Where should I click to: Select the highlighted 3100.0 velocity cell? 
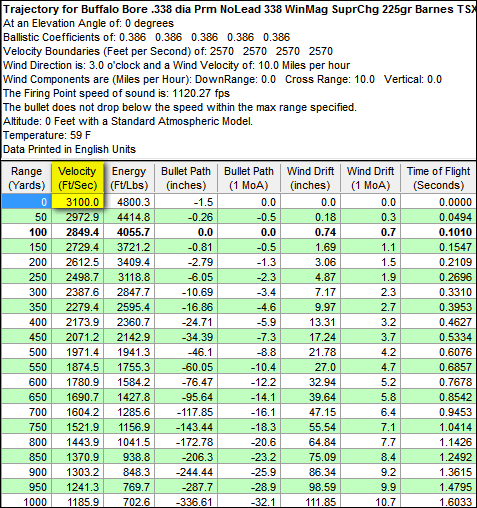pos(78,202)
